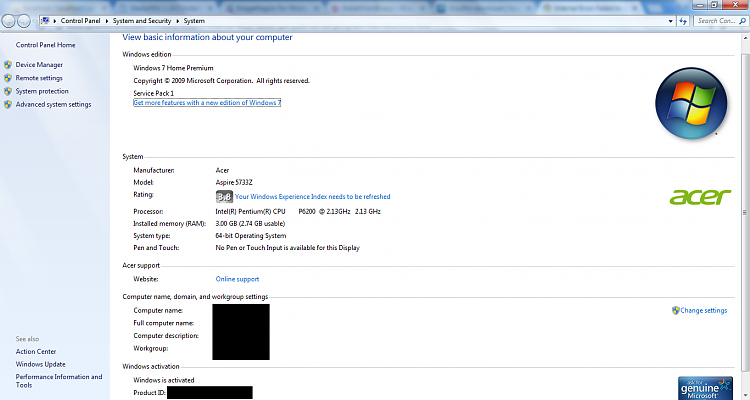
Task: Expand the arrow after Control Panel breadcrumb
Action: pyautogui.click(x=107, y=21)
